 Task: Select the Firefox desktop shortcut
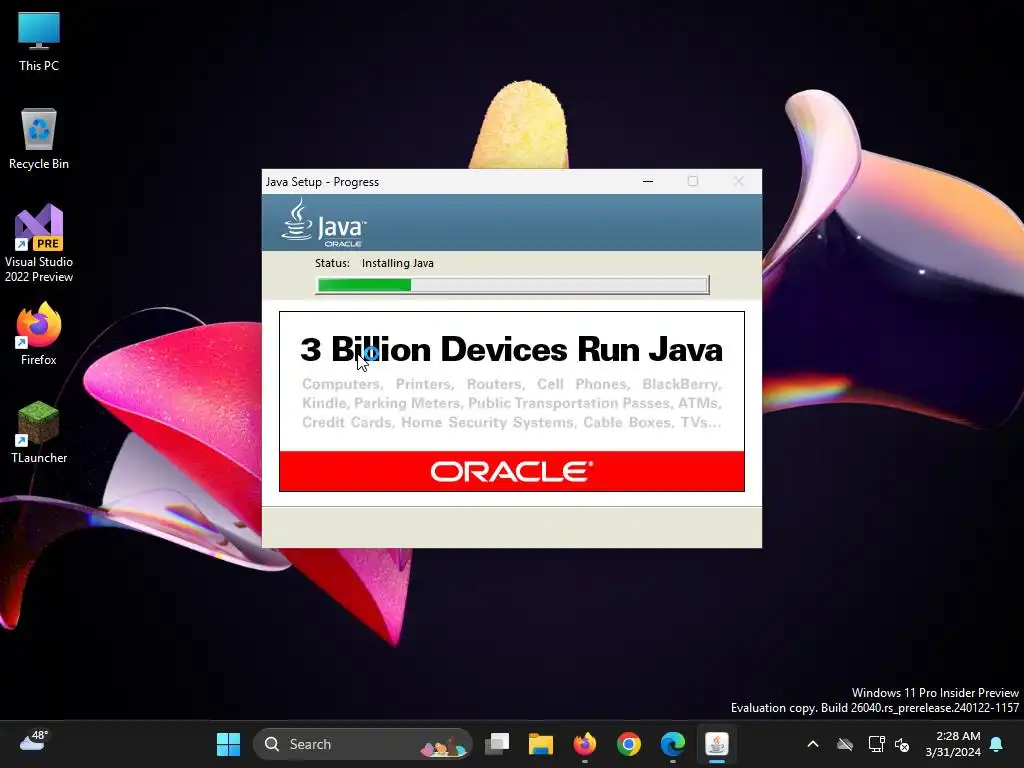(x=39, y=334)
